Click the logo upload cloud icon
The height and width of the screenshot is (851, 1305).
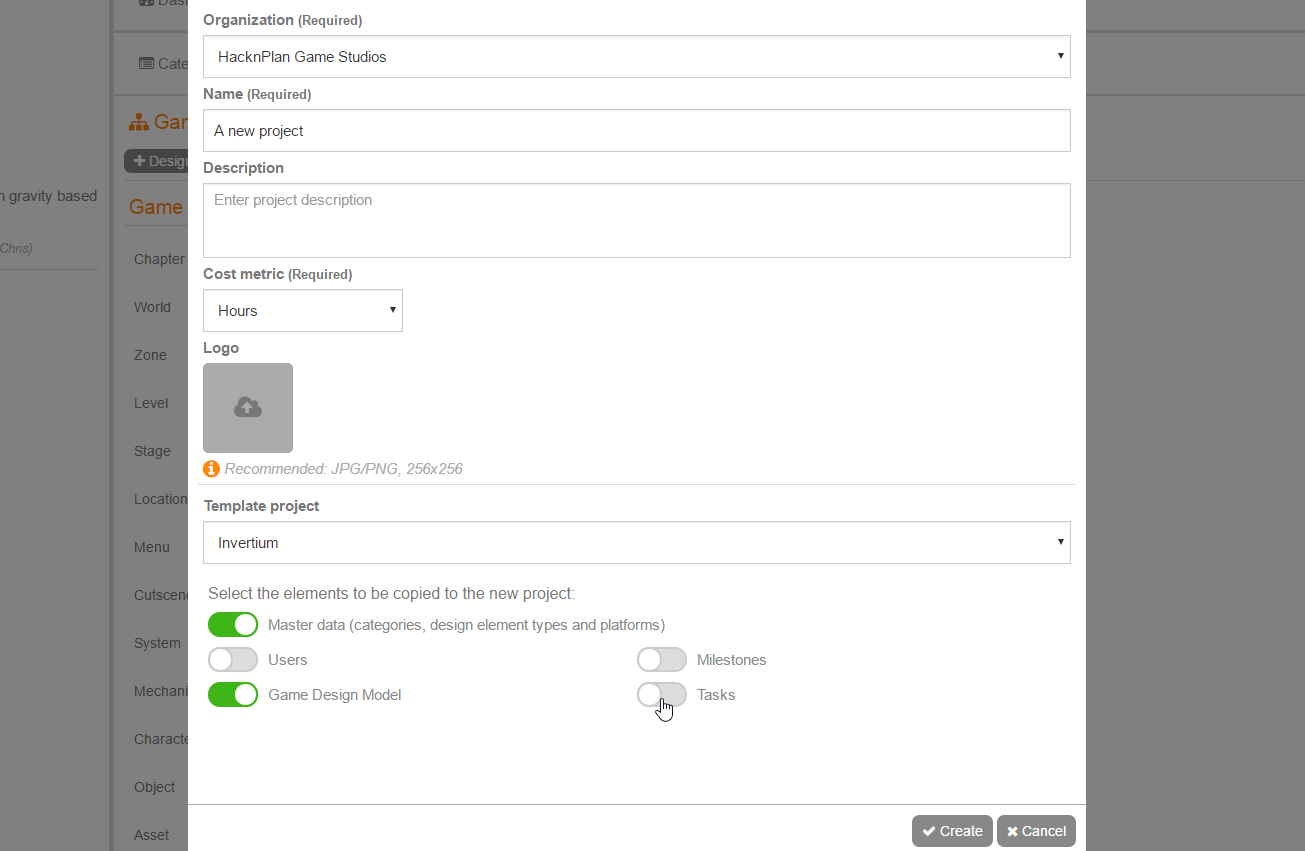(248, 407)
